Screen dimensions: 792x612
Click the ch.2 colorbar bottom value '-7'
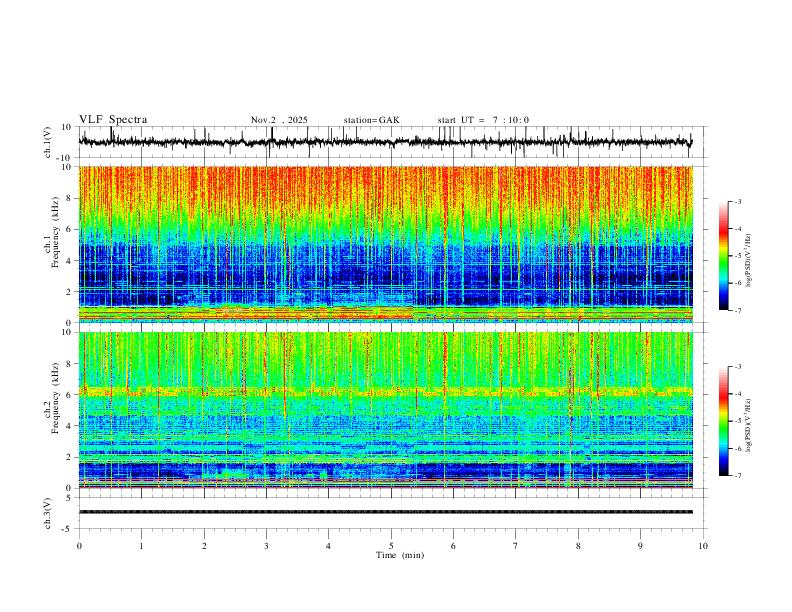(x=737, y=476)
